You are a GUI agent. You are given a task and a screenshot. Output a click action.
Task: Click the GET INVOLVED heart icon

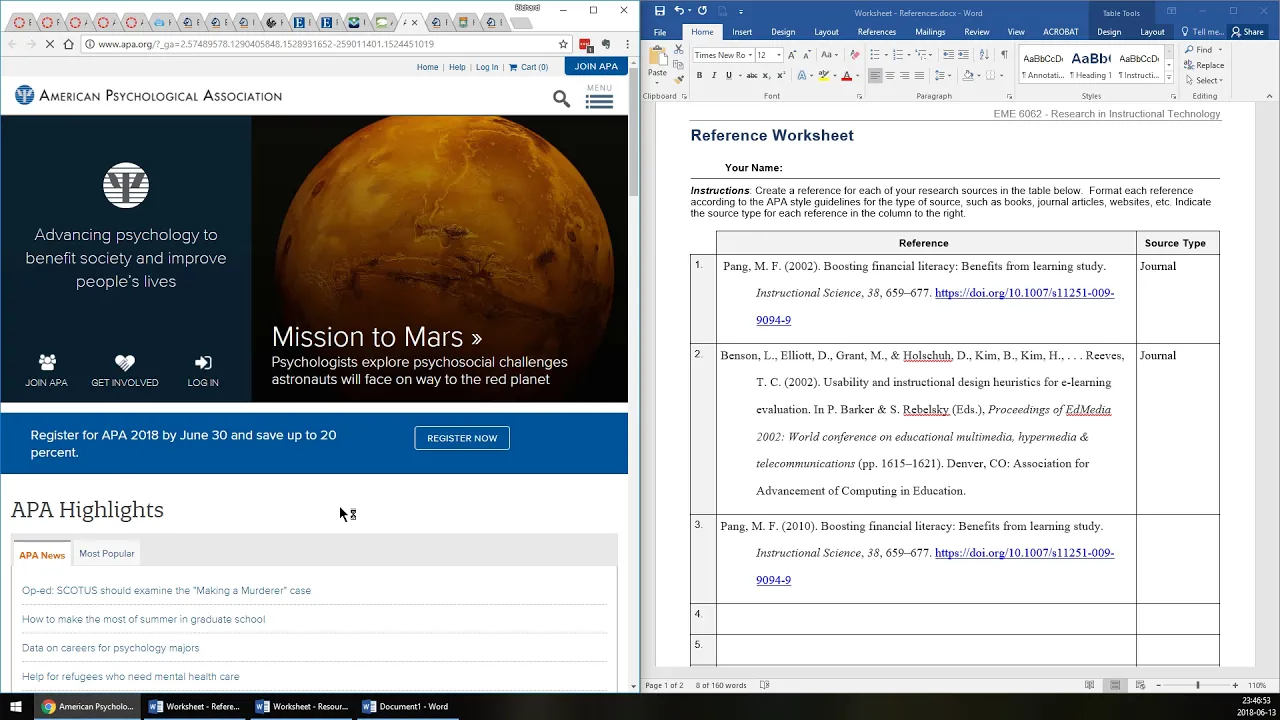[x=124, y=362]
